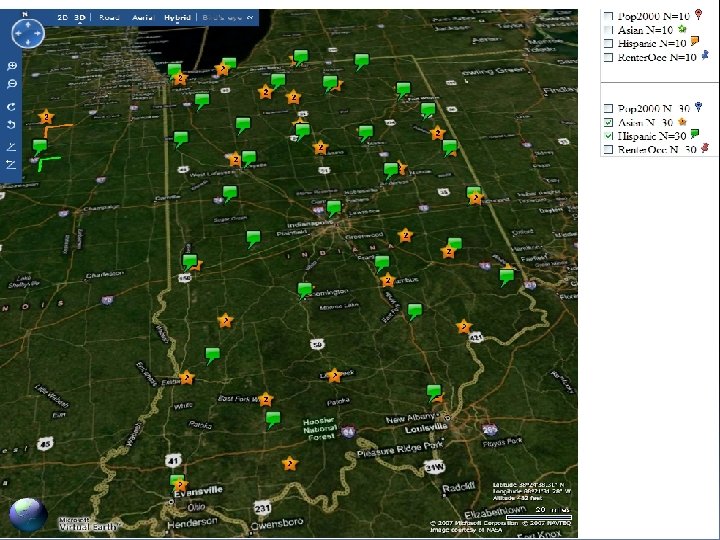Rotate the map view clockwise
Viewport: 720px width, 540px height.
(11, 107)
